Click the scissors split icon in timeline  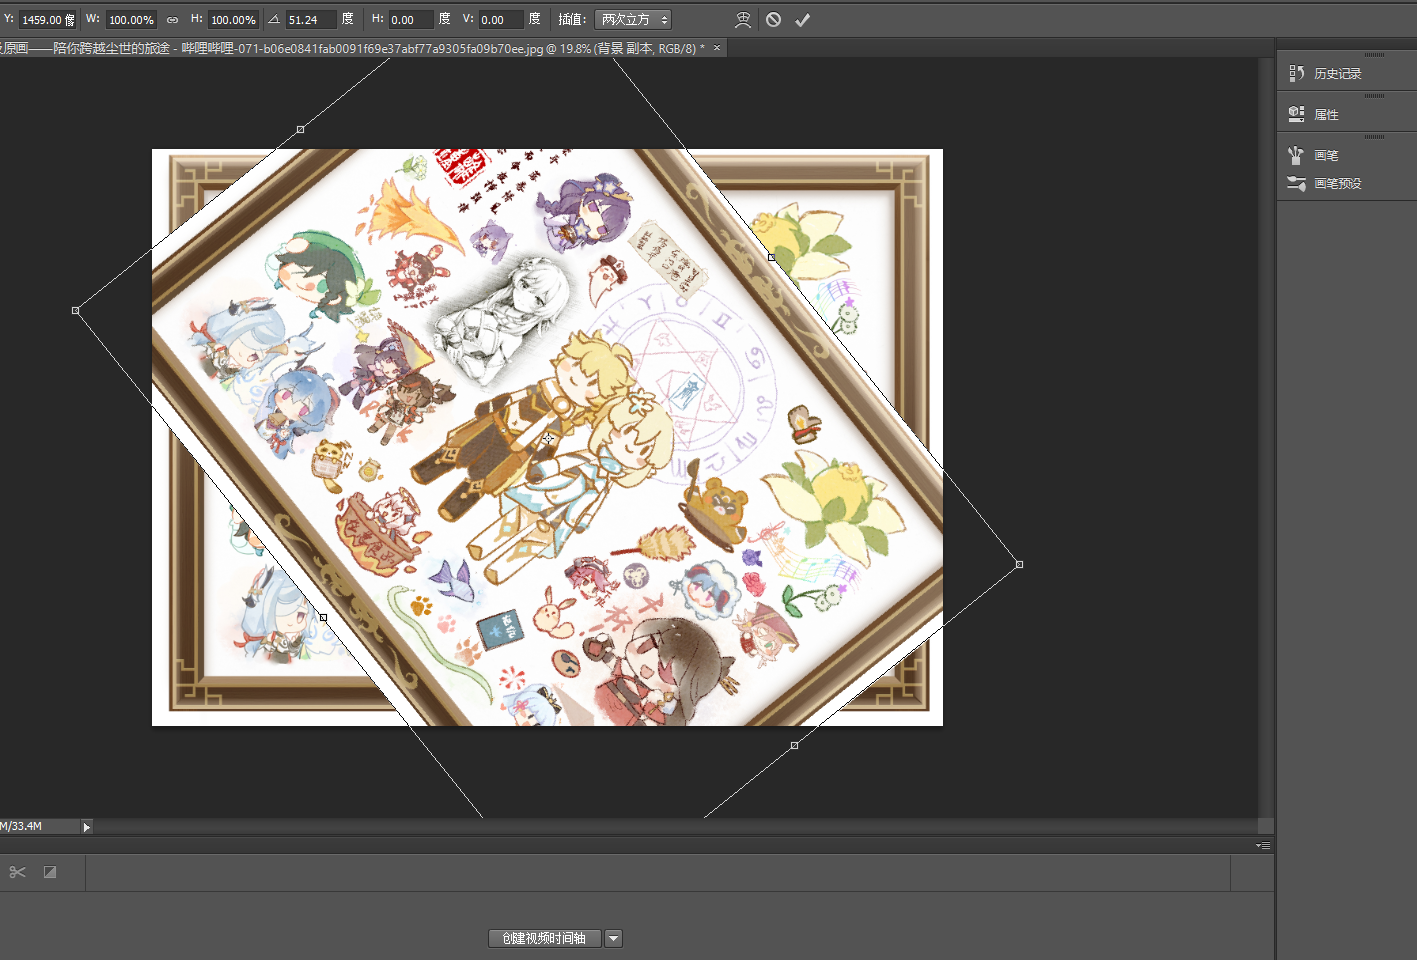click(x=17, y=872)
